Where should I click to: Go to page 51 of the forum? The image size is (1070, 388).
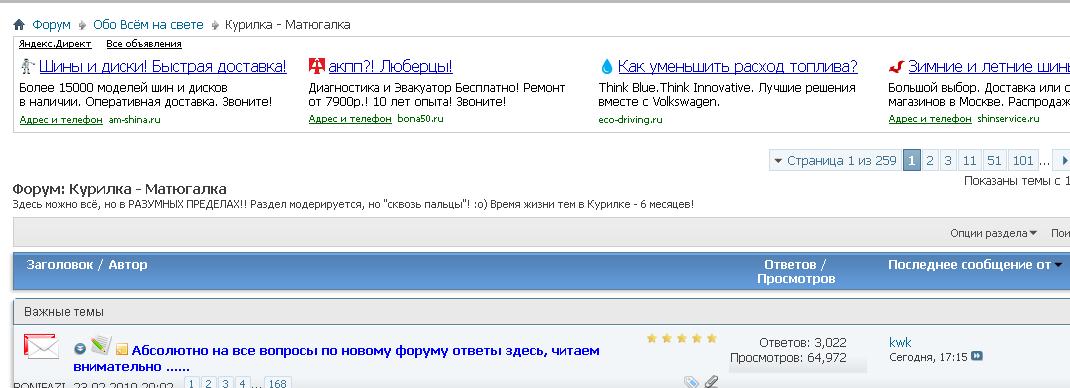(994, 161)
